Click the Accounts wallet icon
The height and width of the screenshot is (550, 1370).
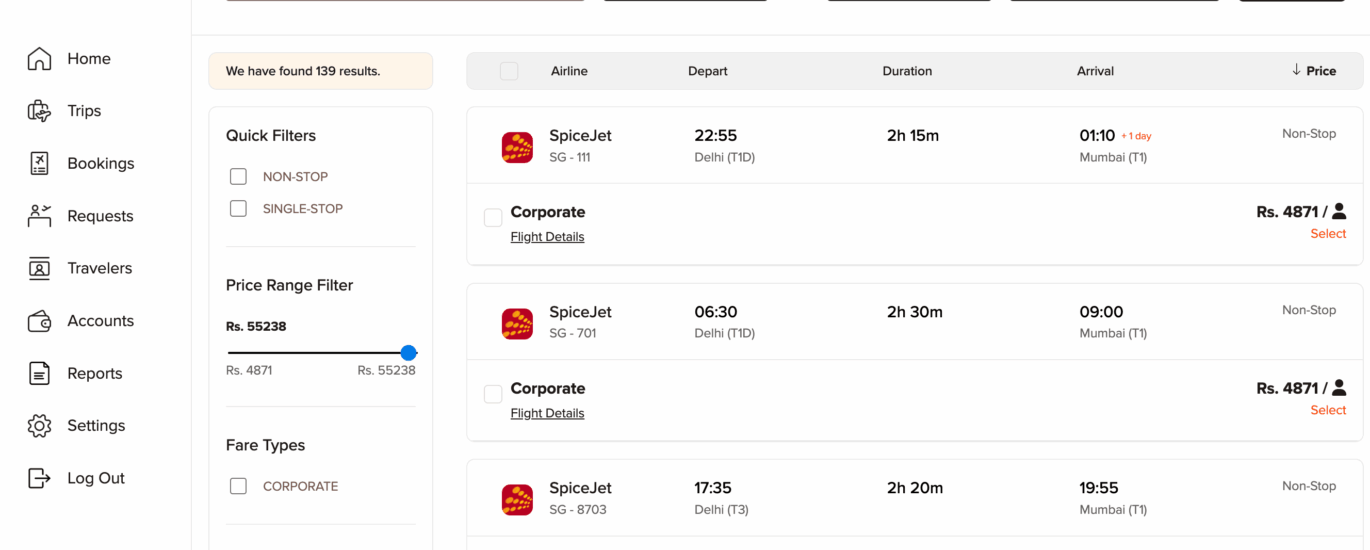coord(39,321)
